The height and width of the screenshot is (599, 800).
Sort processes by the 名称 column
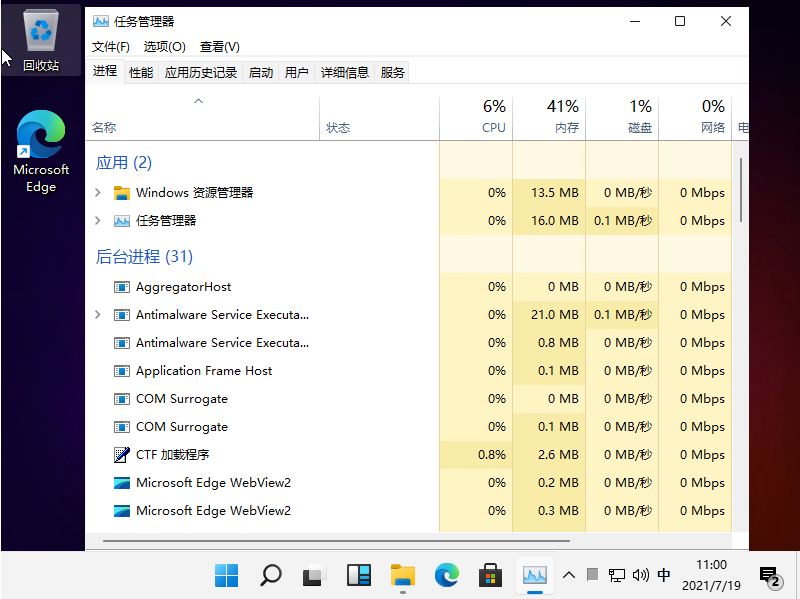104,126
